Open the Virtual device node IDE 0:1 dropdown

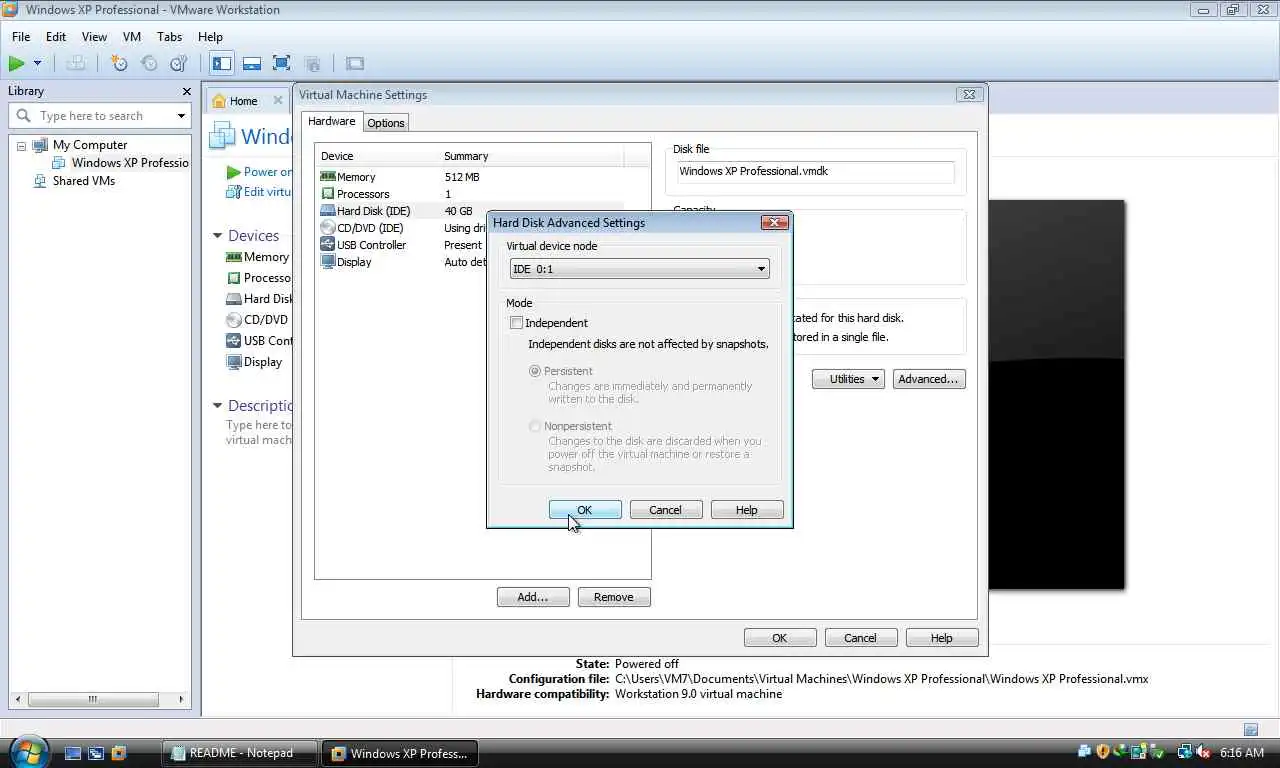(639, 269)
